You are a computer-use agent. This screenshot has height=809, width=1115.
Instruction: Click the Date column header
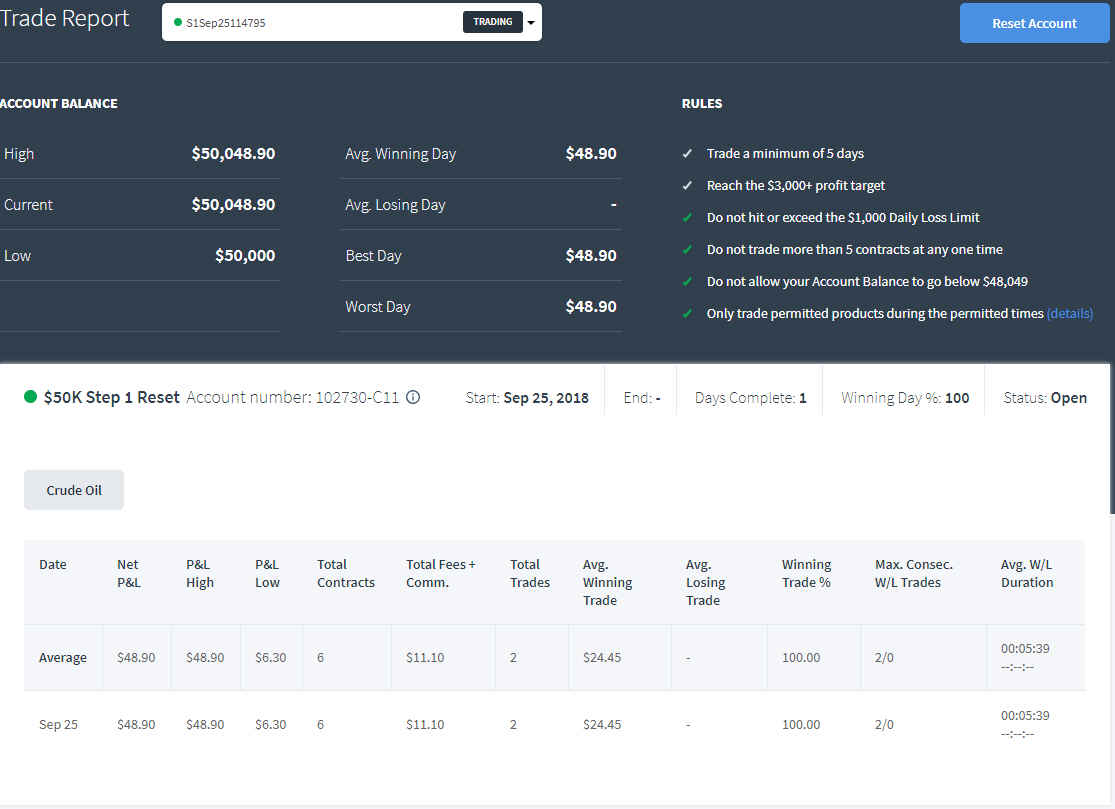click(53, 564)
